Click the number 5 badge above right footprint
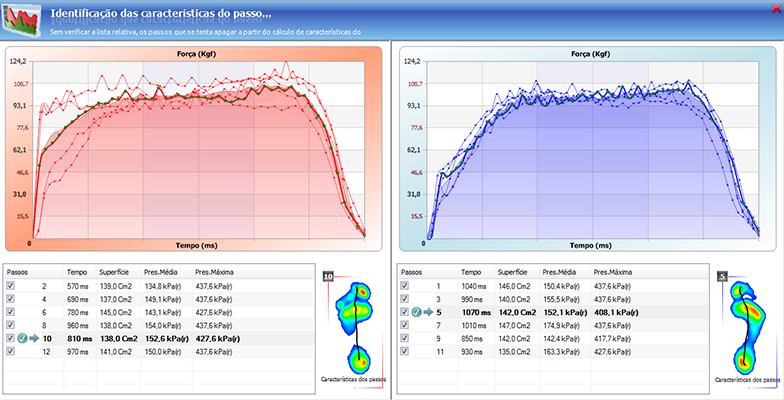This screenshot has height=400, width=784. coord(723,275)
